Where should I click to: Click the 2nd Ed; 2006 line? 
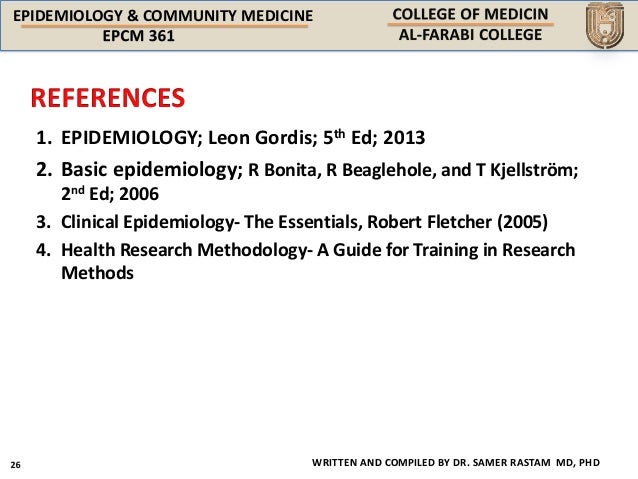pyautogui.click(x=110, y=193)
